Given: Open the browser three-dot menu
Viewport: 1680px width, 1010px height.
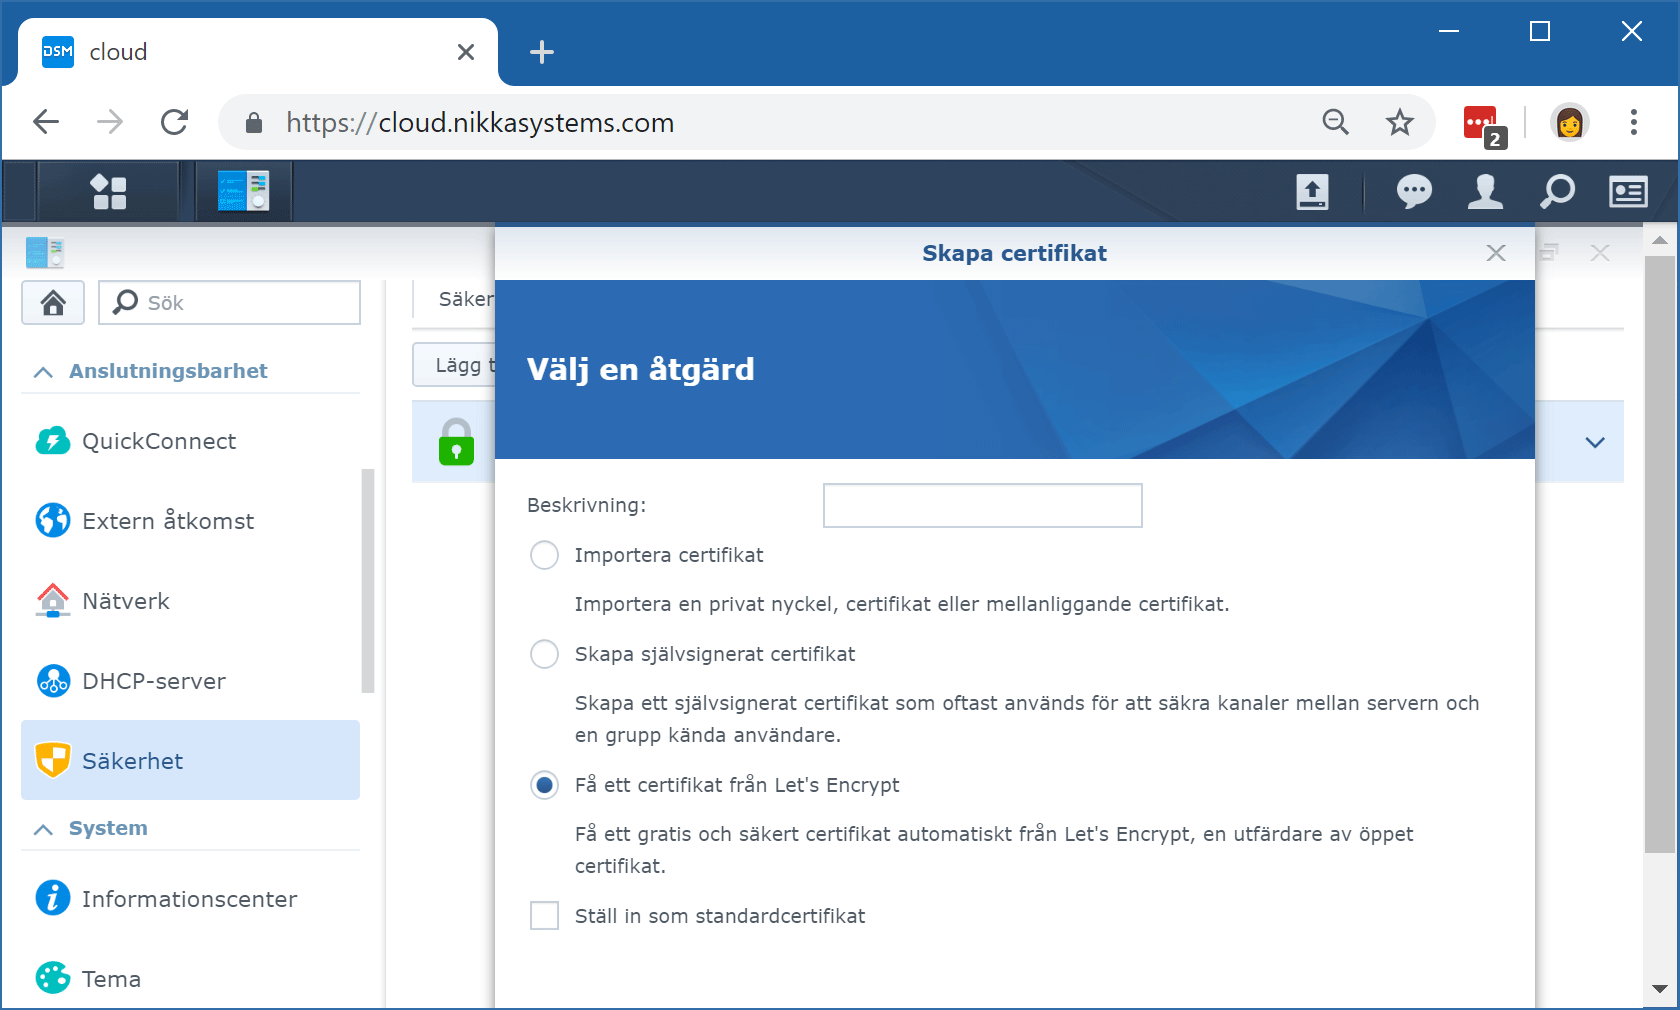Looking at the screenshot, I should point(1634,122).
